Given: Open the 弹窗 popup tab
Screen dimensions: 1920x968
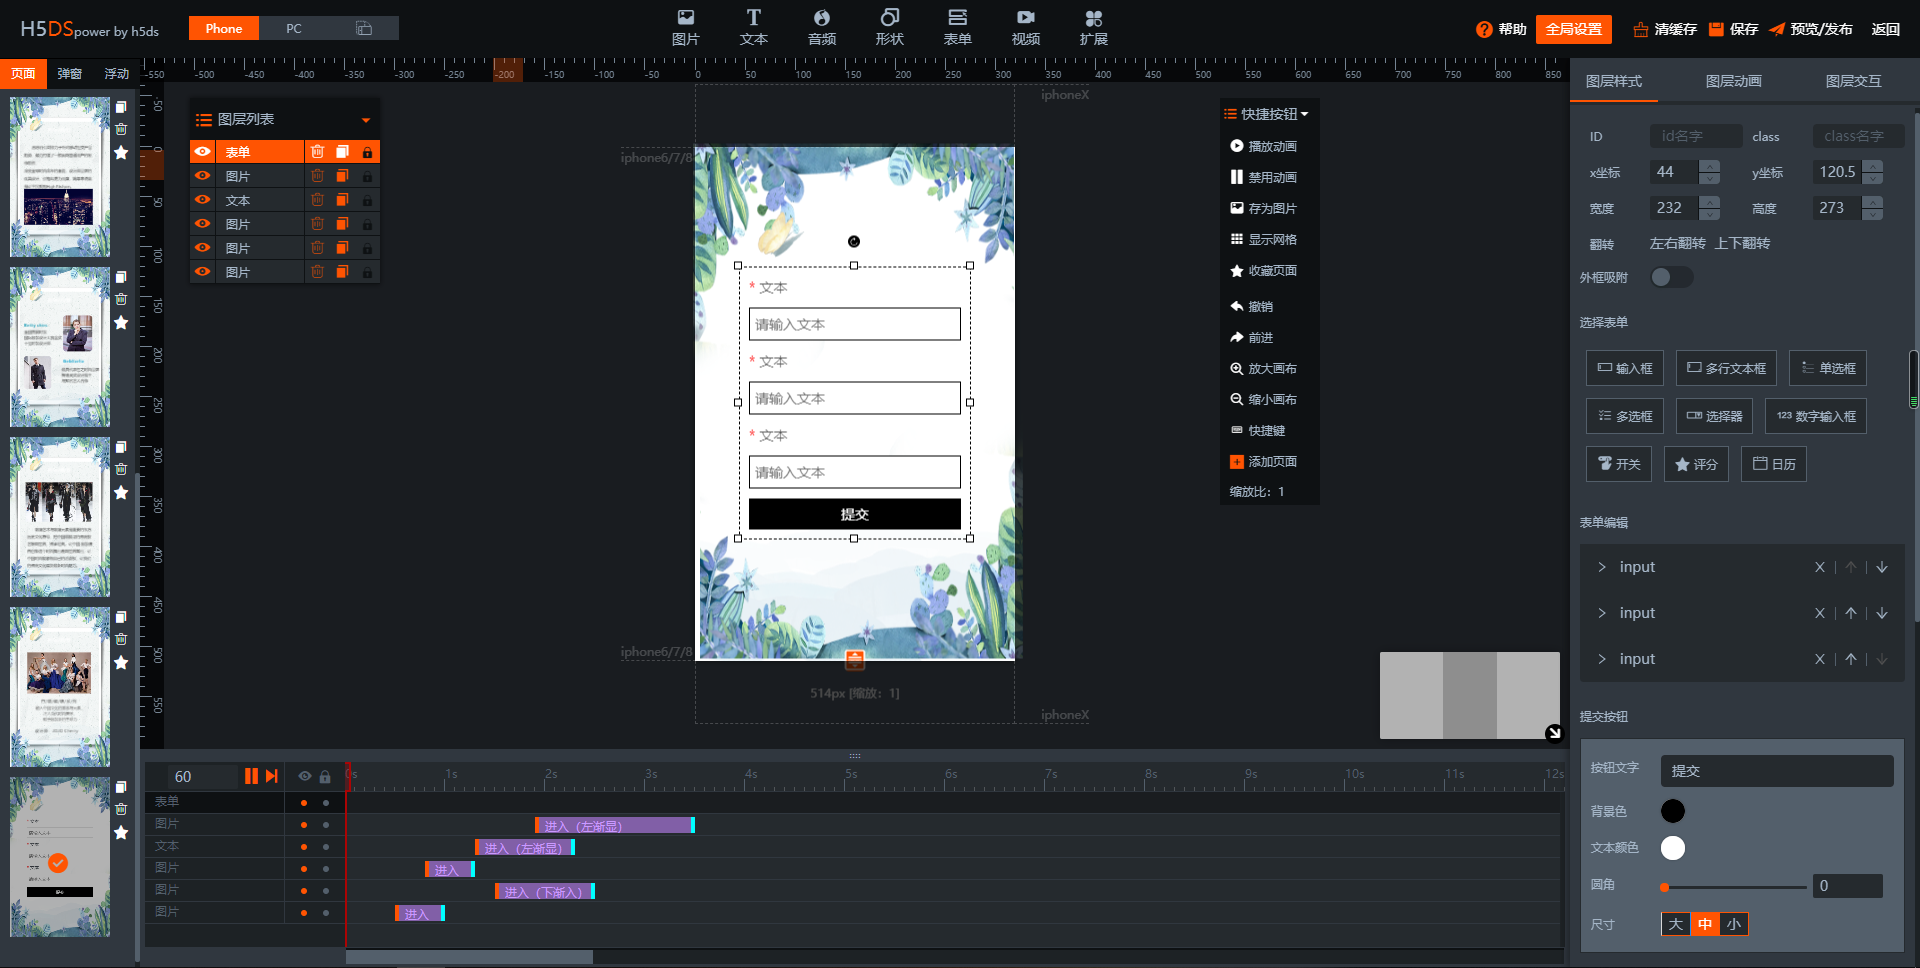Looking at the screenshot, I should tap(70, 74).
